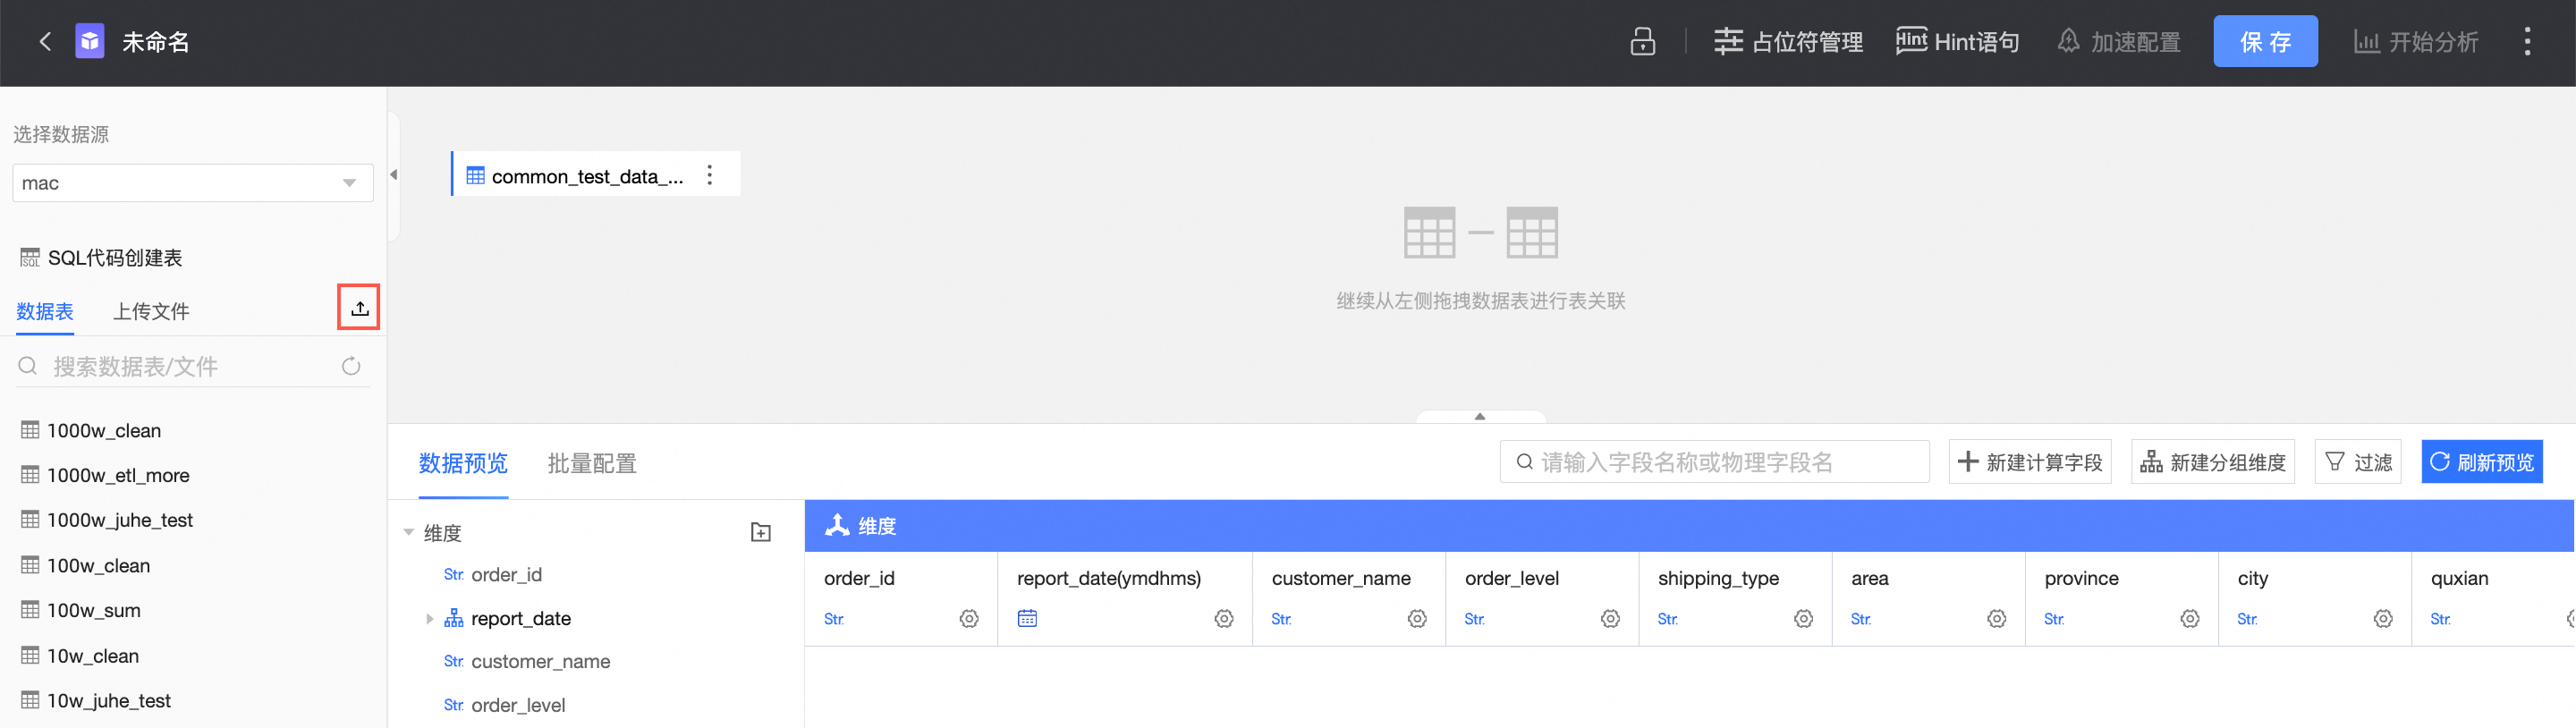Open settings gear for order_level column
The width and height of the screenshot is (2576, 728).
1610,619
